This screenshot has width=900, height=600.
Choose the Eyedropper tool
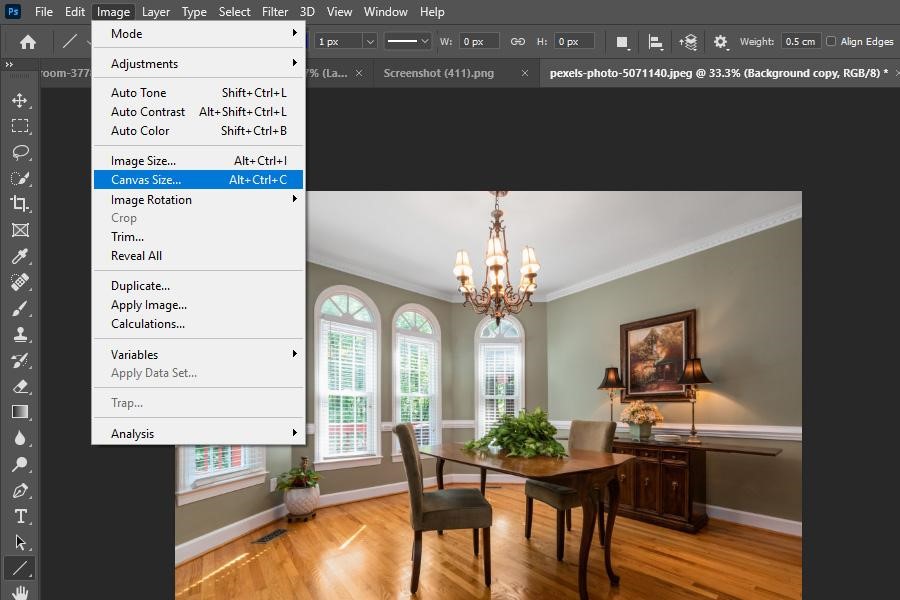[20, 256]
